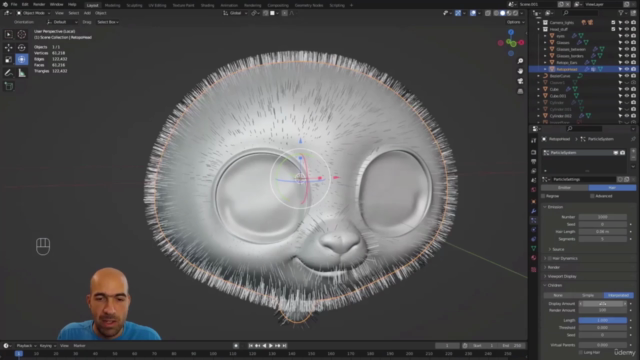
Task: Click the Blender logo icon
Action: point(5,4)
